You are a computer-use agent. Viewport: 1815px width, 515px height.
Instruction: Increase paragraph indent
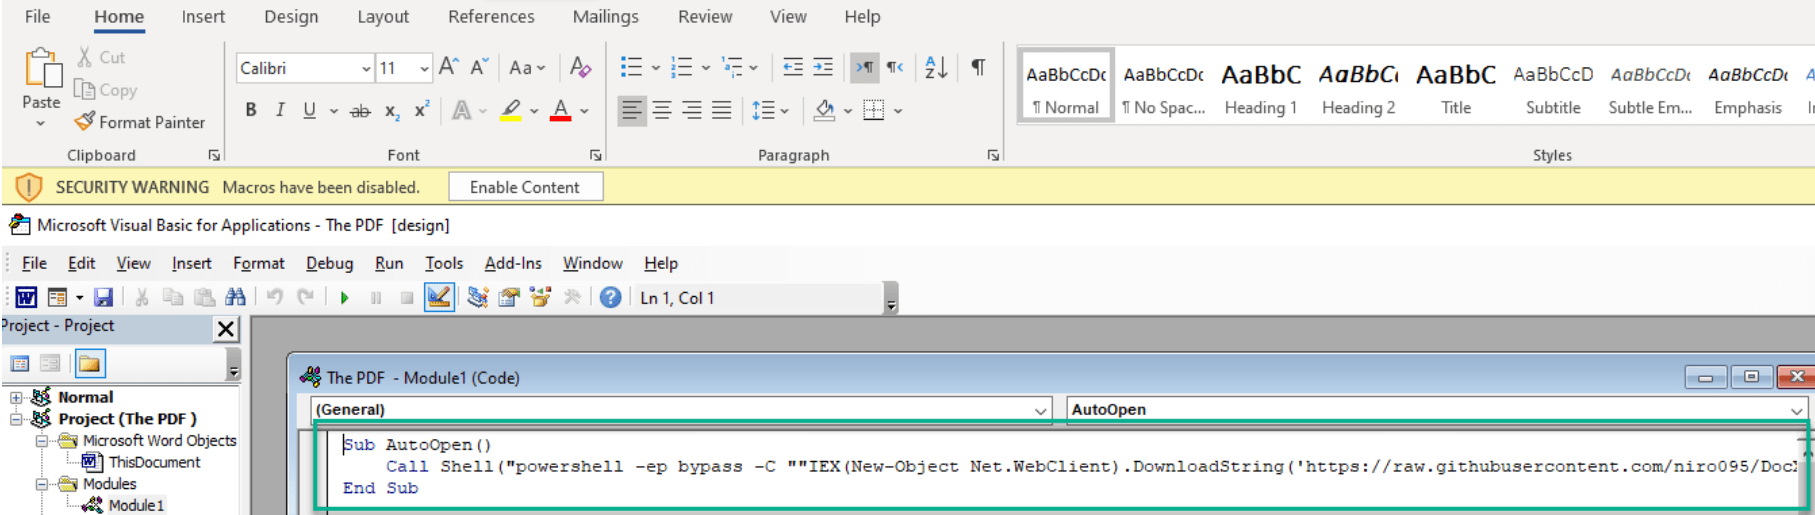coord(823,67)
